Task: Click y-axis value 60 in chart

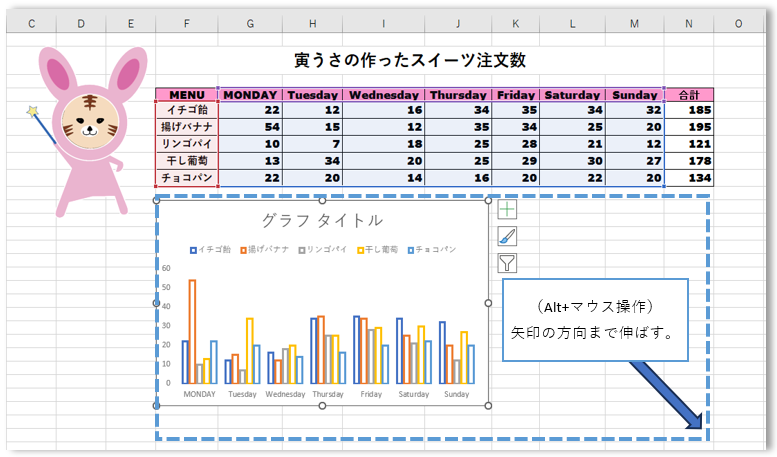Action: [x=166, y=268]
